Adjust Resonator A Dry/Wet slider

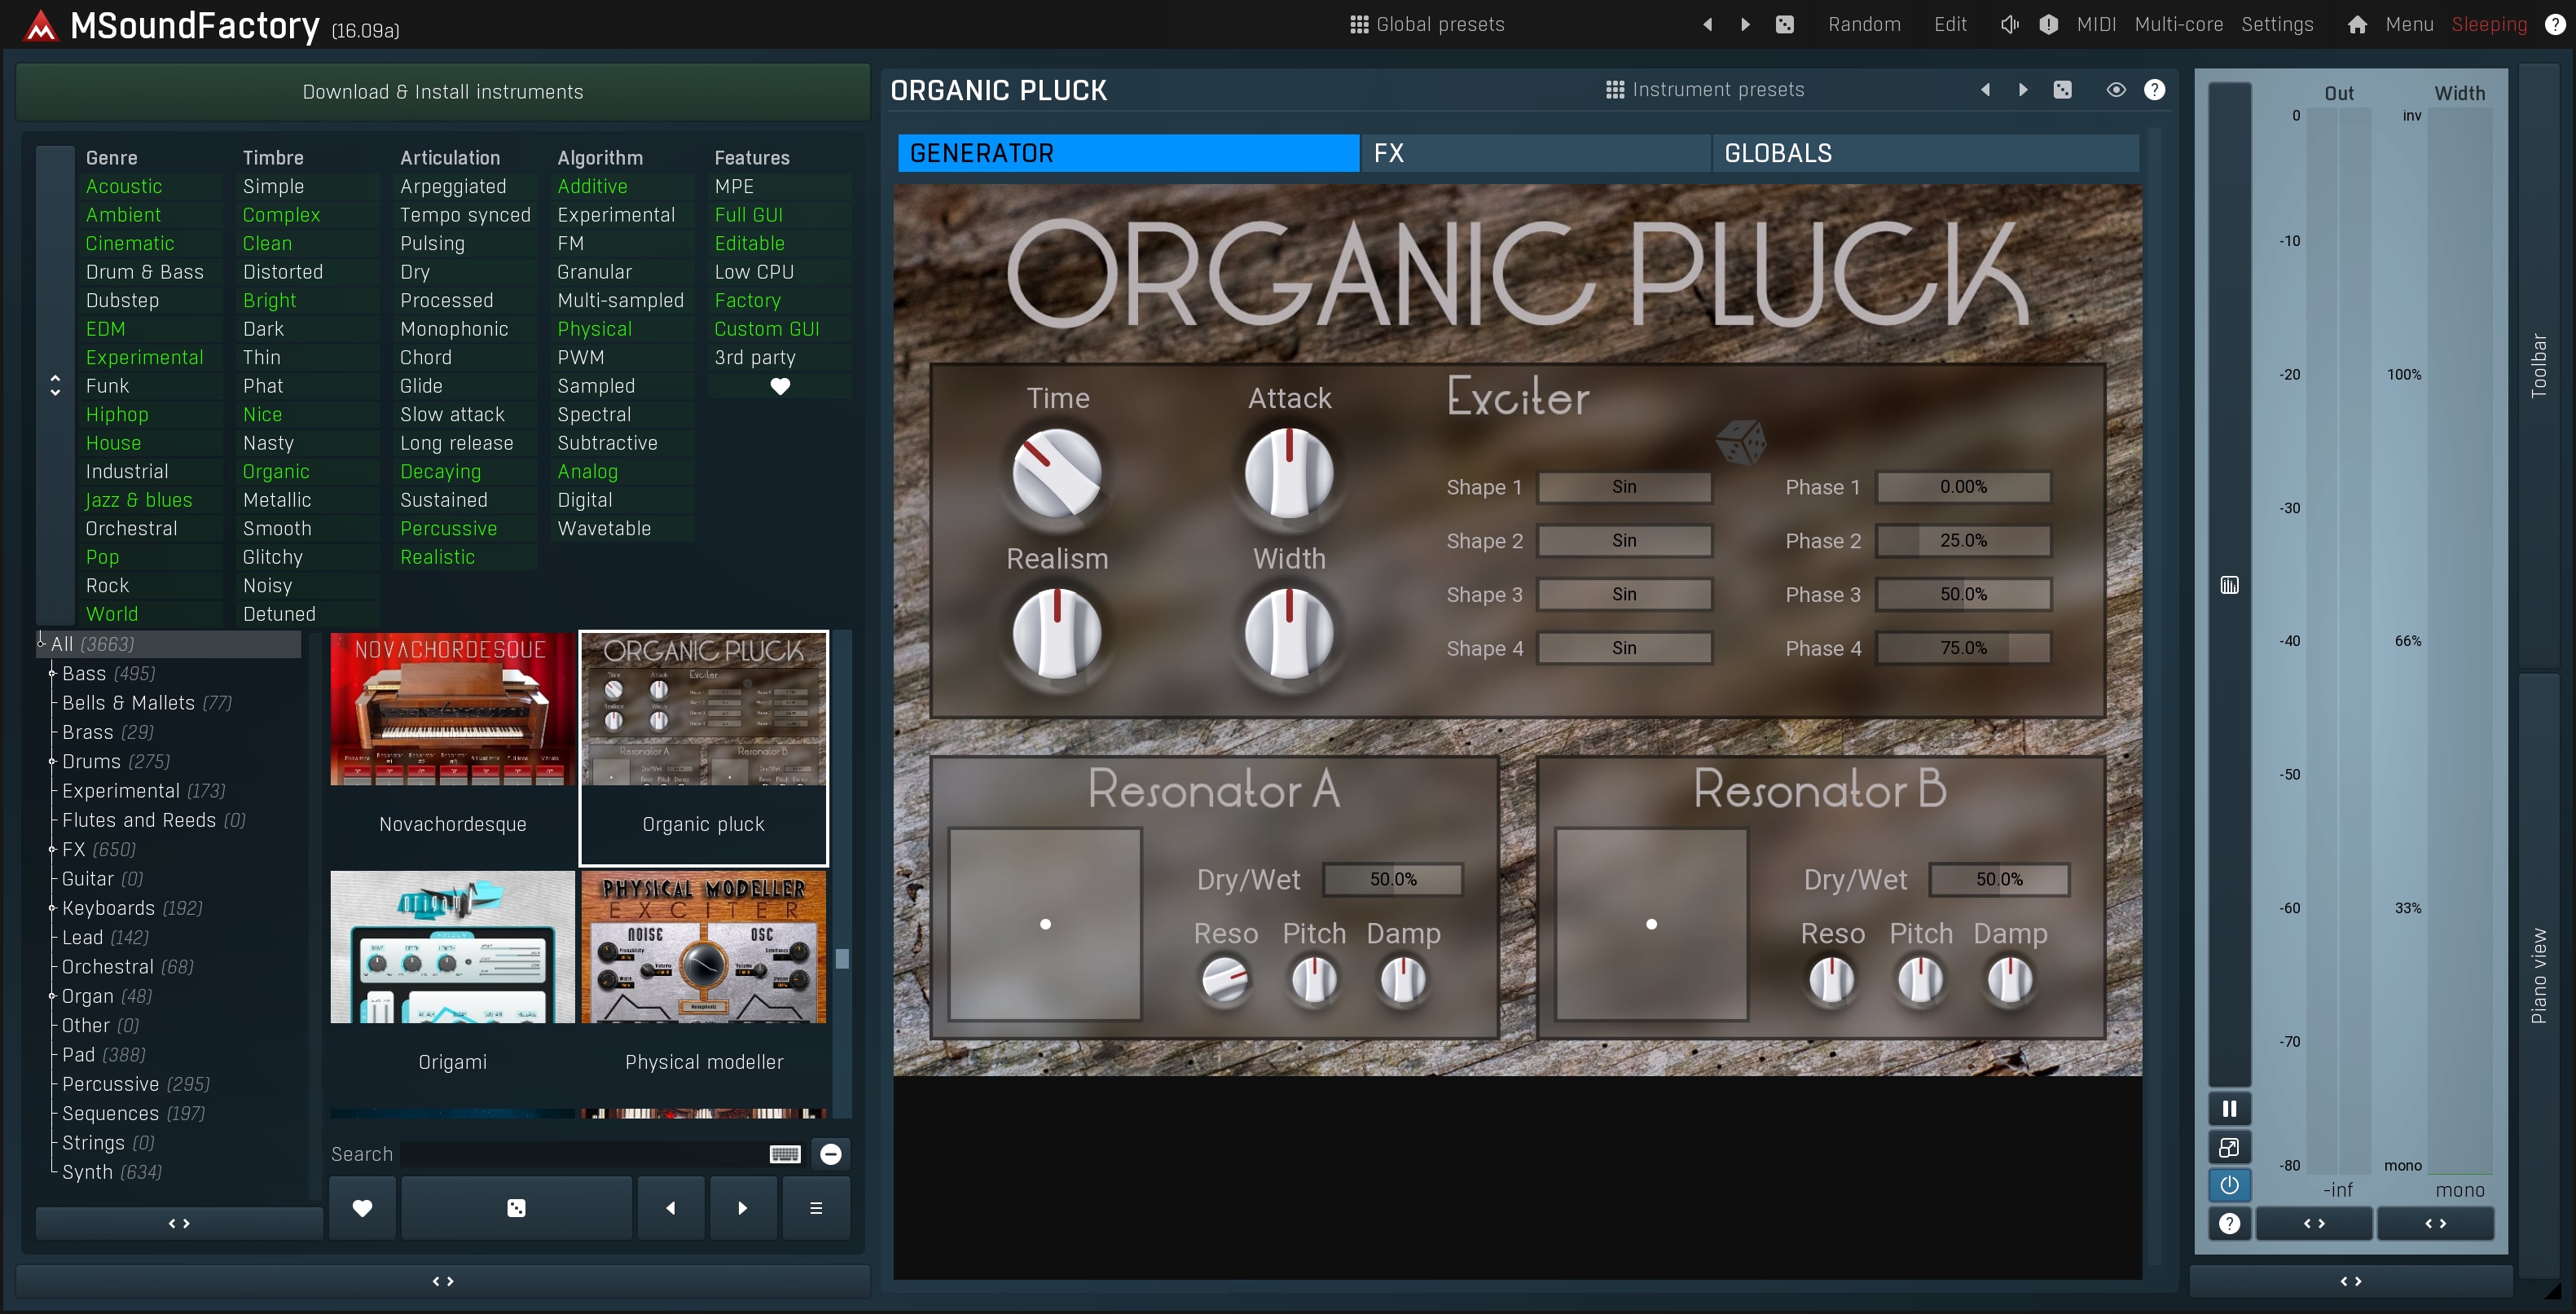tap(1393, 879)
